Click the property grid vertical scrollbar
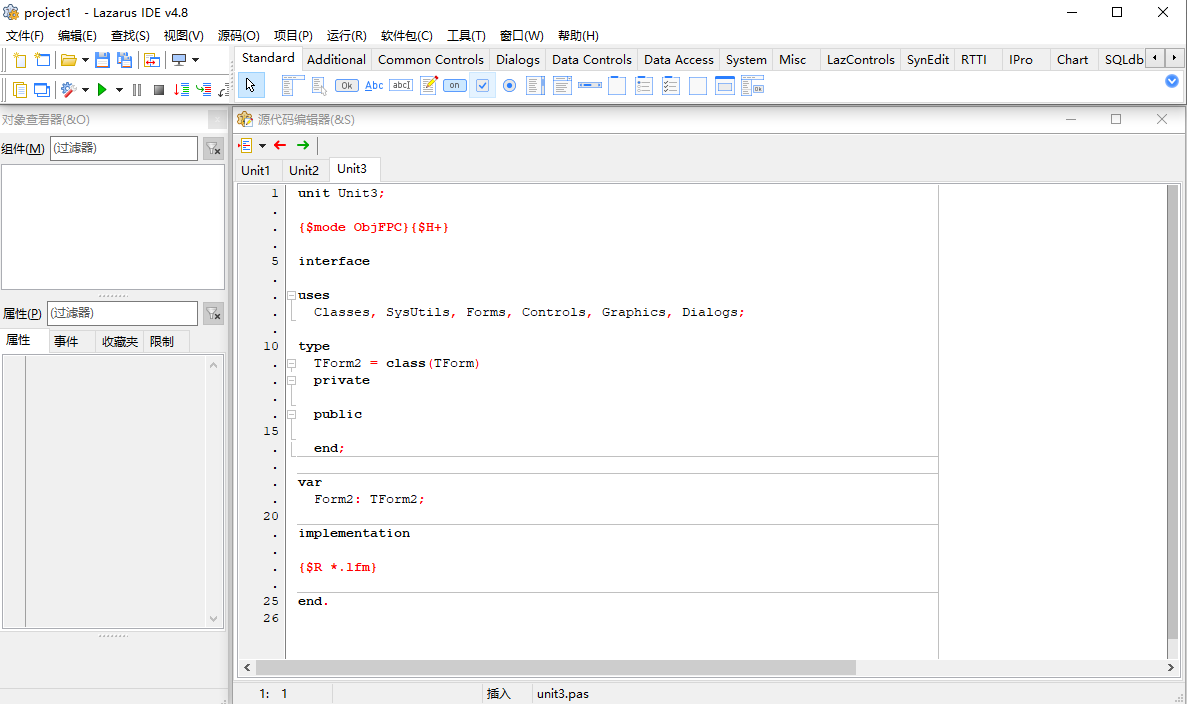 [x=213, y=492]
